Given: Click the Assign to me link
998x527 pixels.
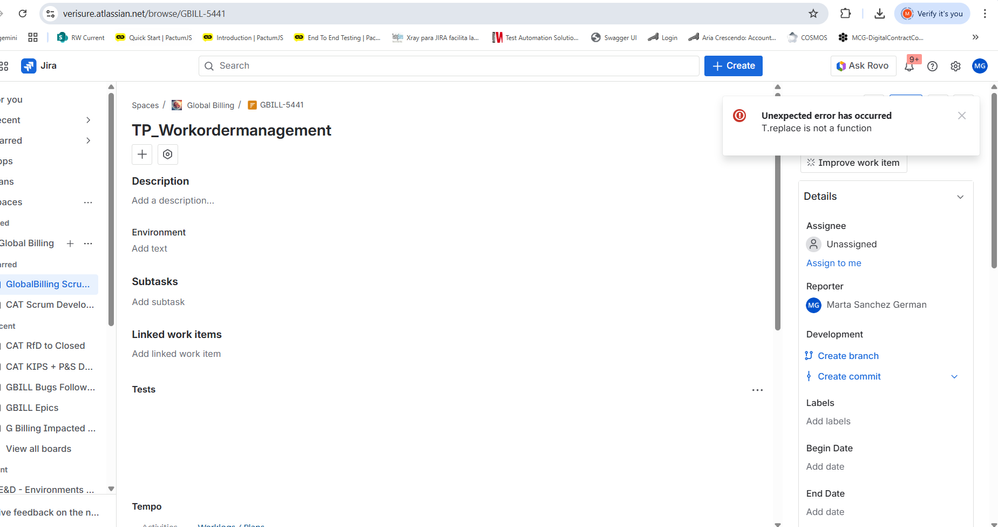Looking at the screenshot, I should 834,263.
